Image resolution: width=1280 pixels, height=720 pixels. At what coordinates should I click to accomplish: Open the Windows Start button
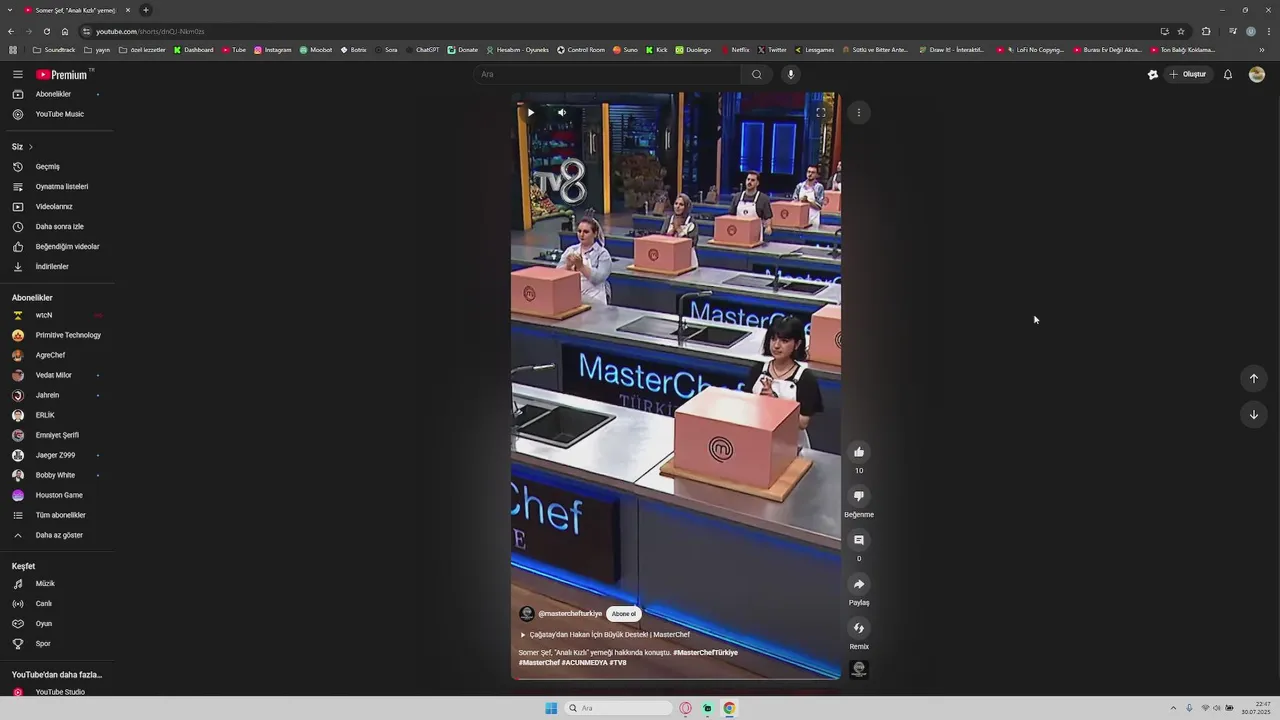tap(551, 708)
